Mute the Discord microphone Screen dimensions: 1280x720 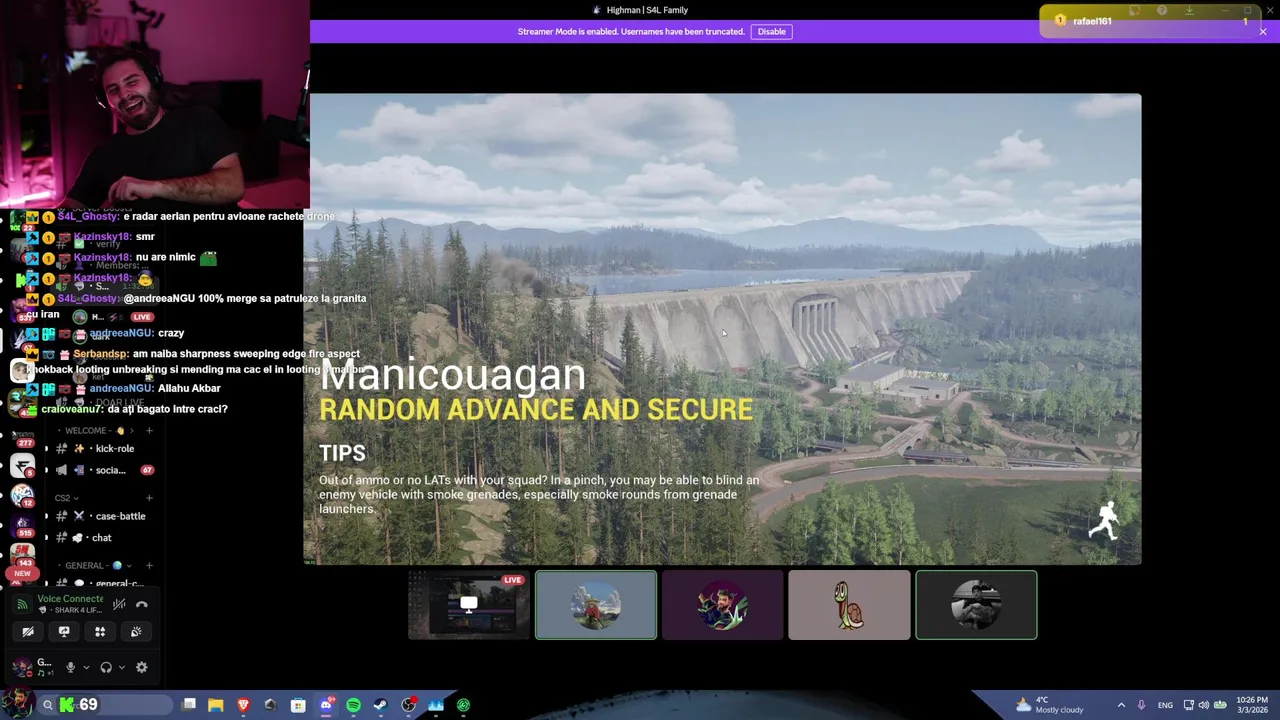pos(70,667)
